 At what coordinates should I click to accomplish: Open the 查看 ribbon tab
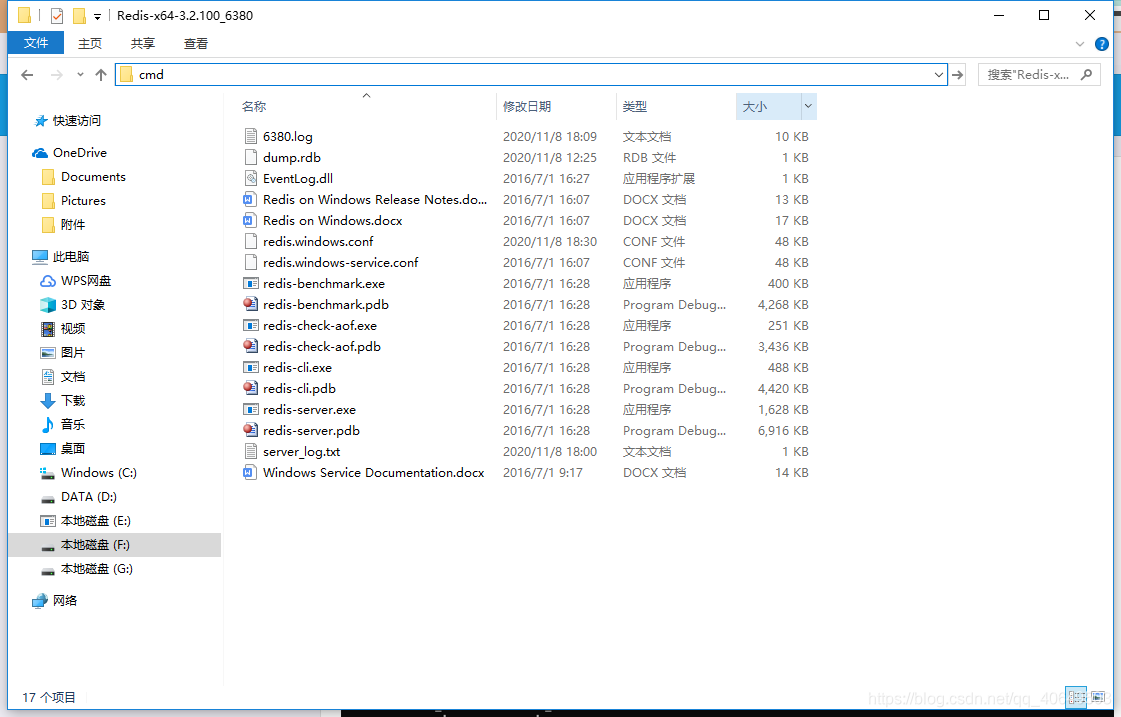click(x=196, y=44)
